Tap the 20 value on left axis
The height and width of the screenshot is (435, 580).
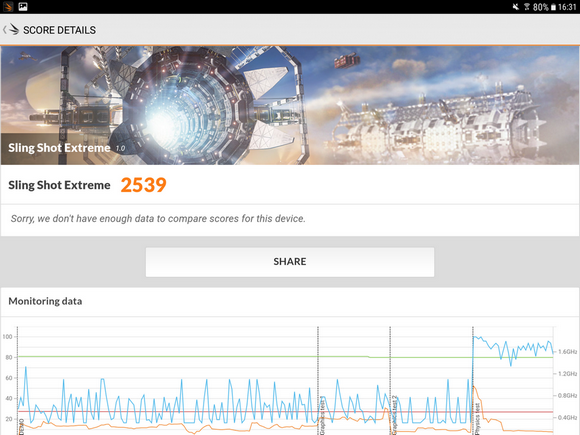click(9, 419)
